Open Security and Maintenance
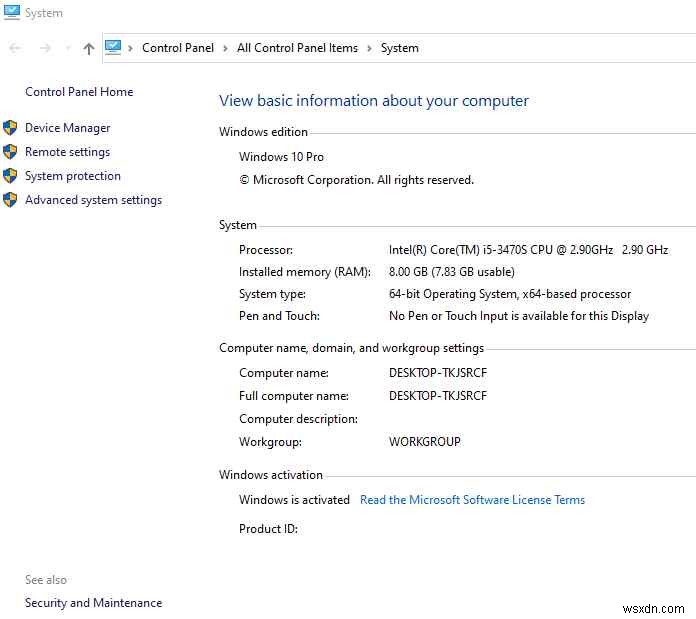This screenshot has width=696, height=619. click(x=93, y=603)
